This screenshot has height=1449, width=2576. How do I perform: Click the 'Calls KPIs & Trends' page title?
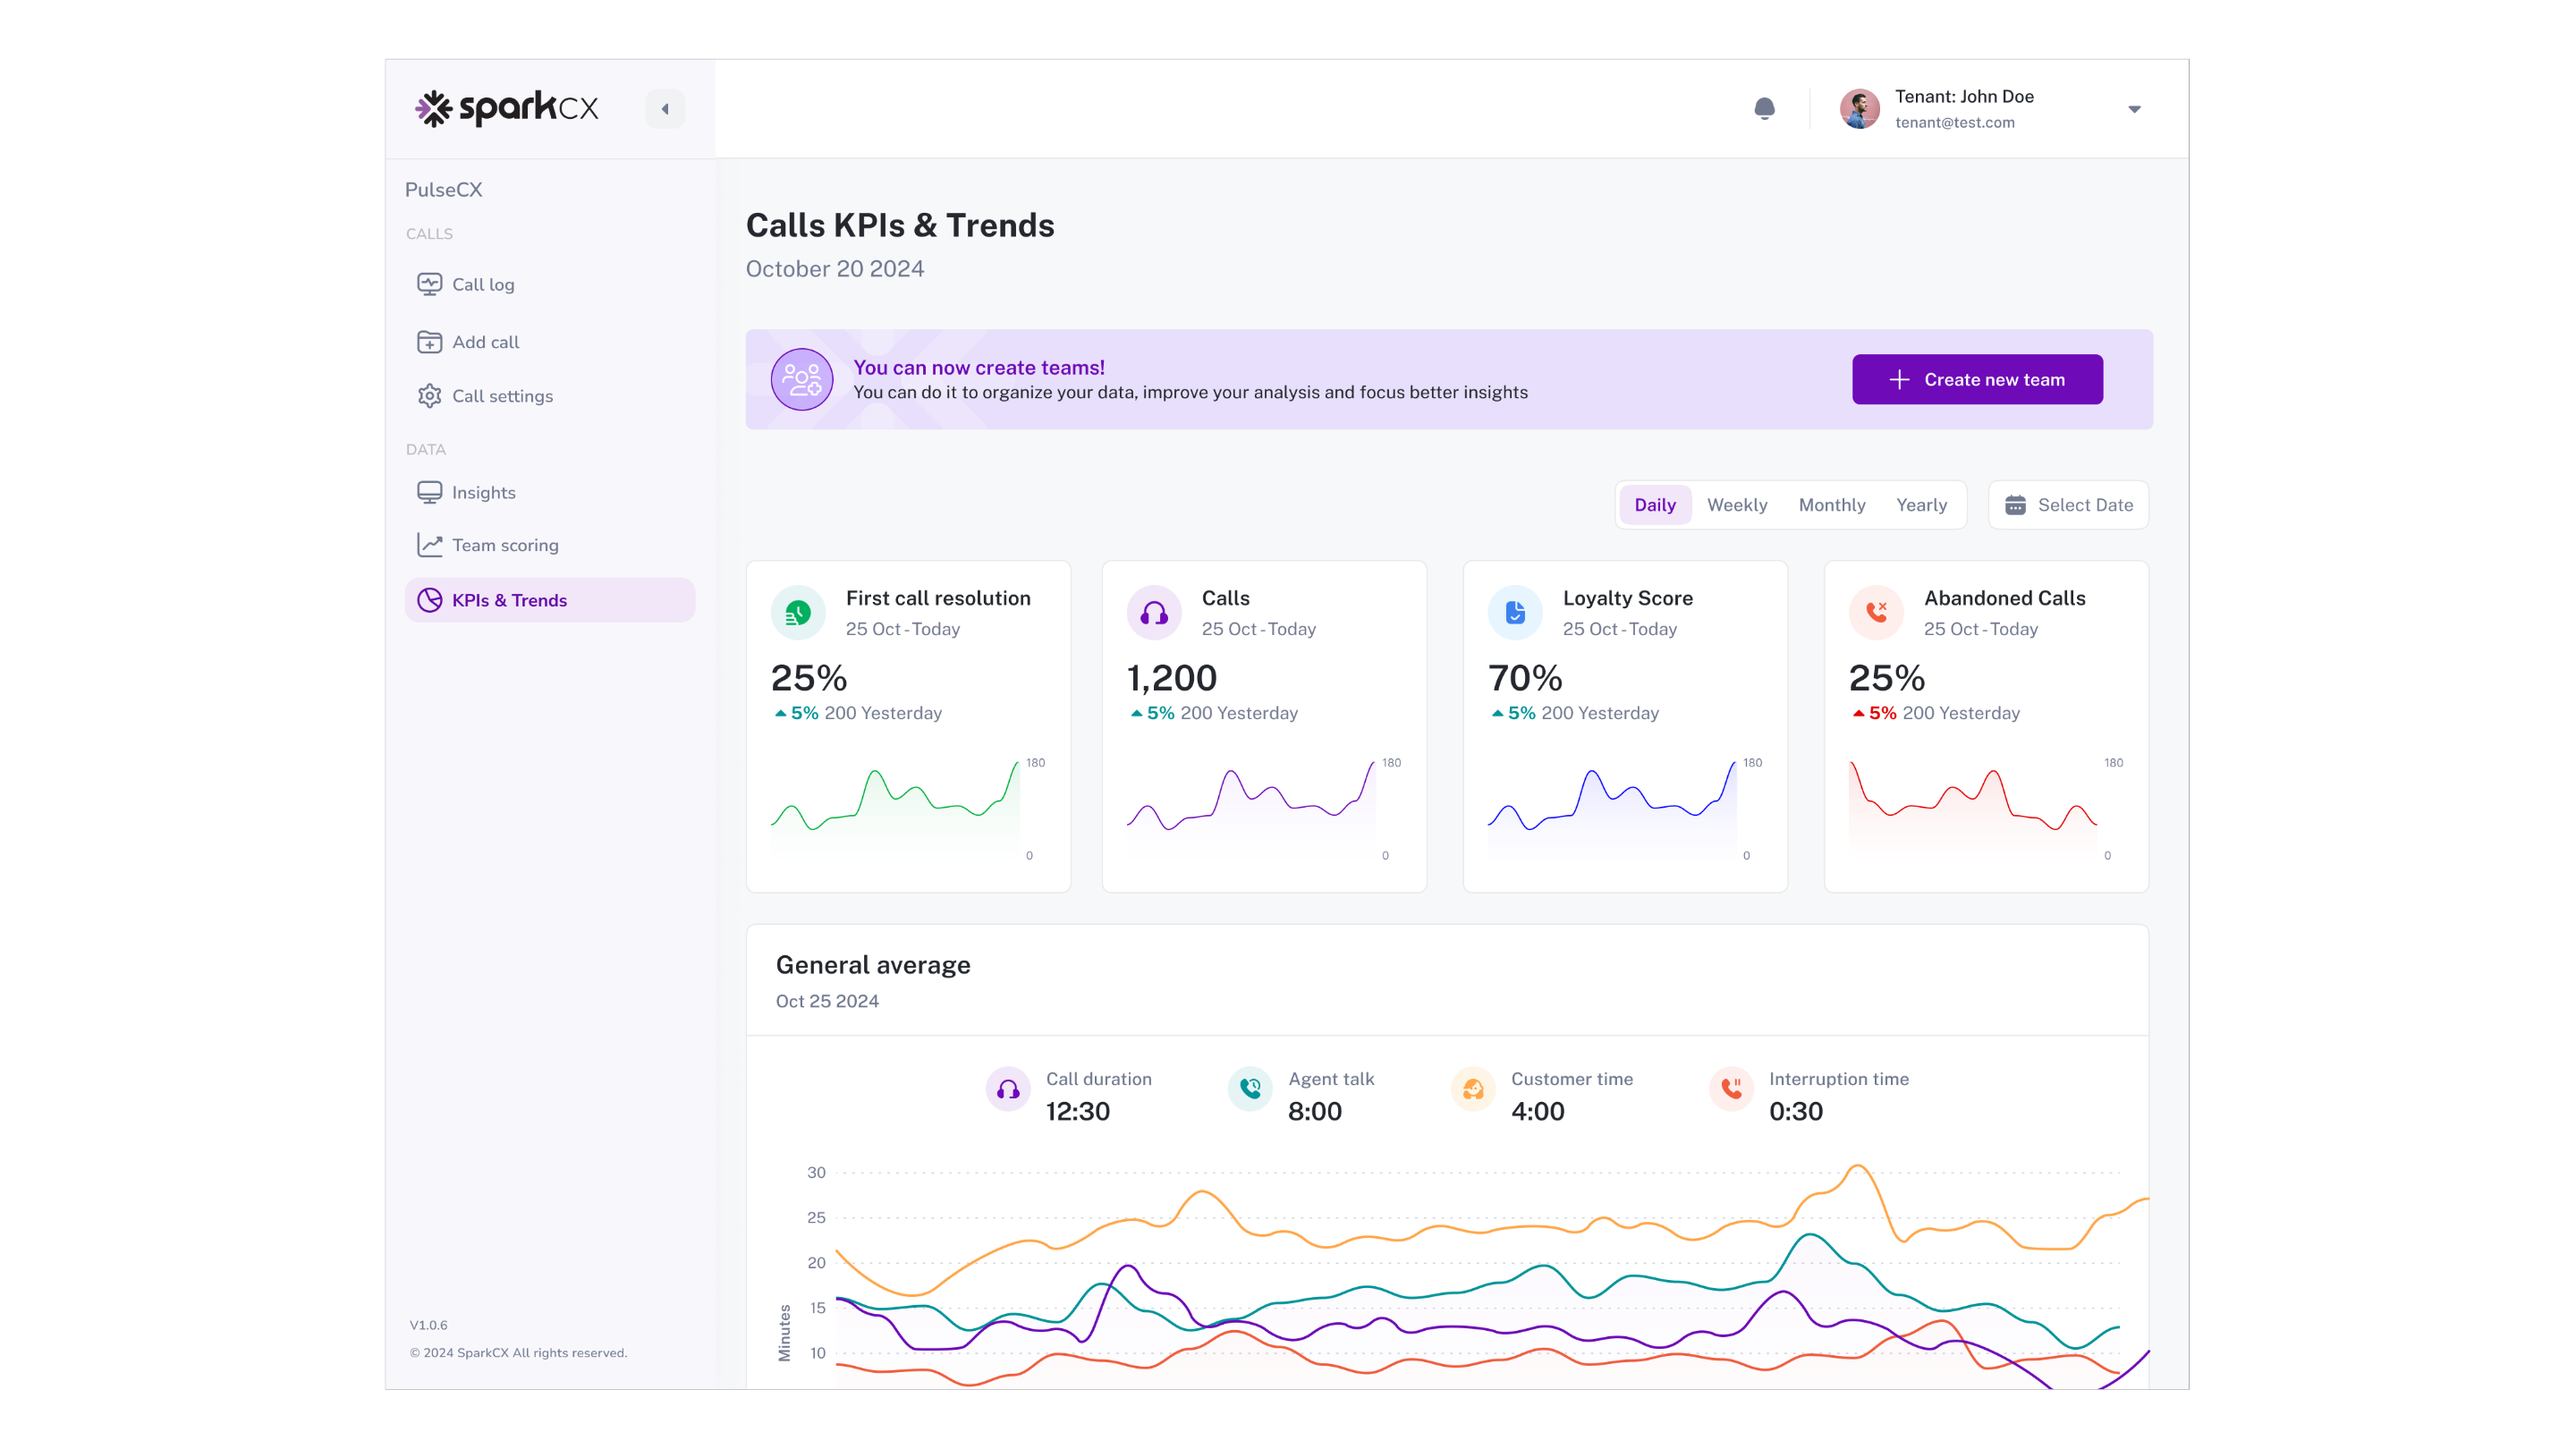[900, 225]
